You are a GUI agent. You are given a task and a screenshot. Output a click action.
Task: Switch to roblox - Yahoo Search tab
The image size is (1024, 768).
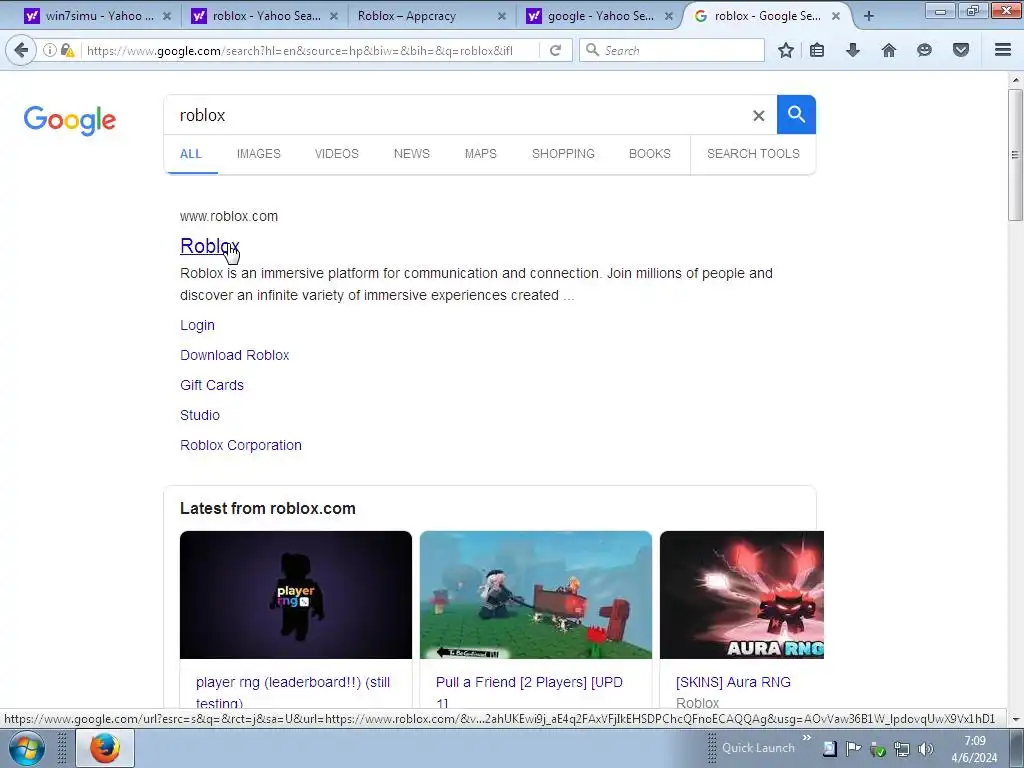[x=266, y=16]
